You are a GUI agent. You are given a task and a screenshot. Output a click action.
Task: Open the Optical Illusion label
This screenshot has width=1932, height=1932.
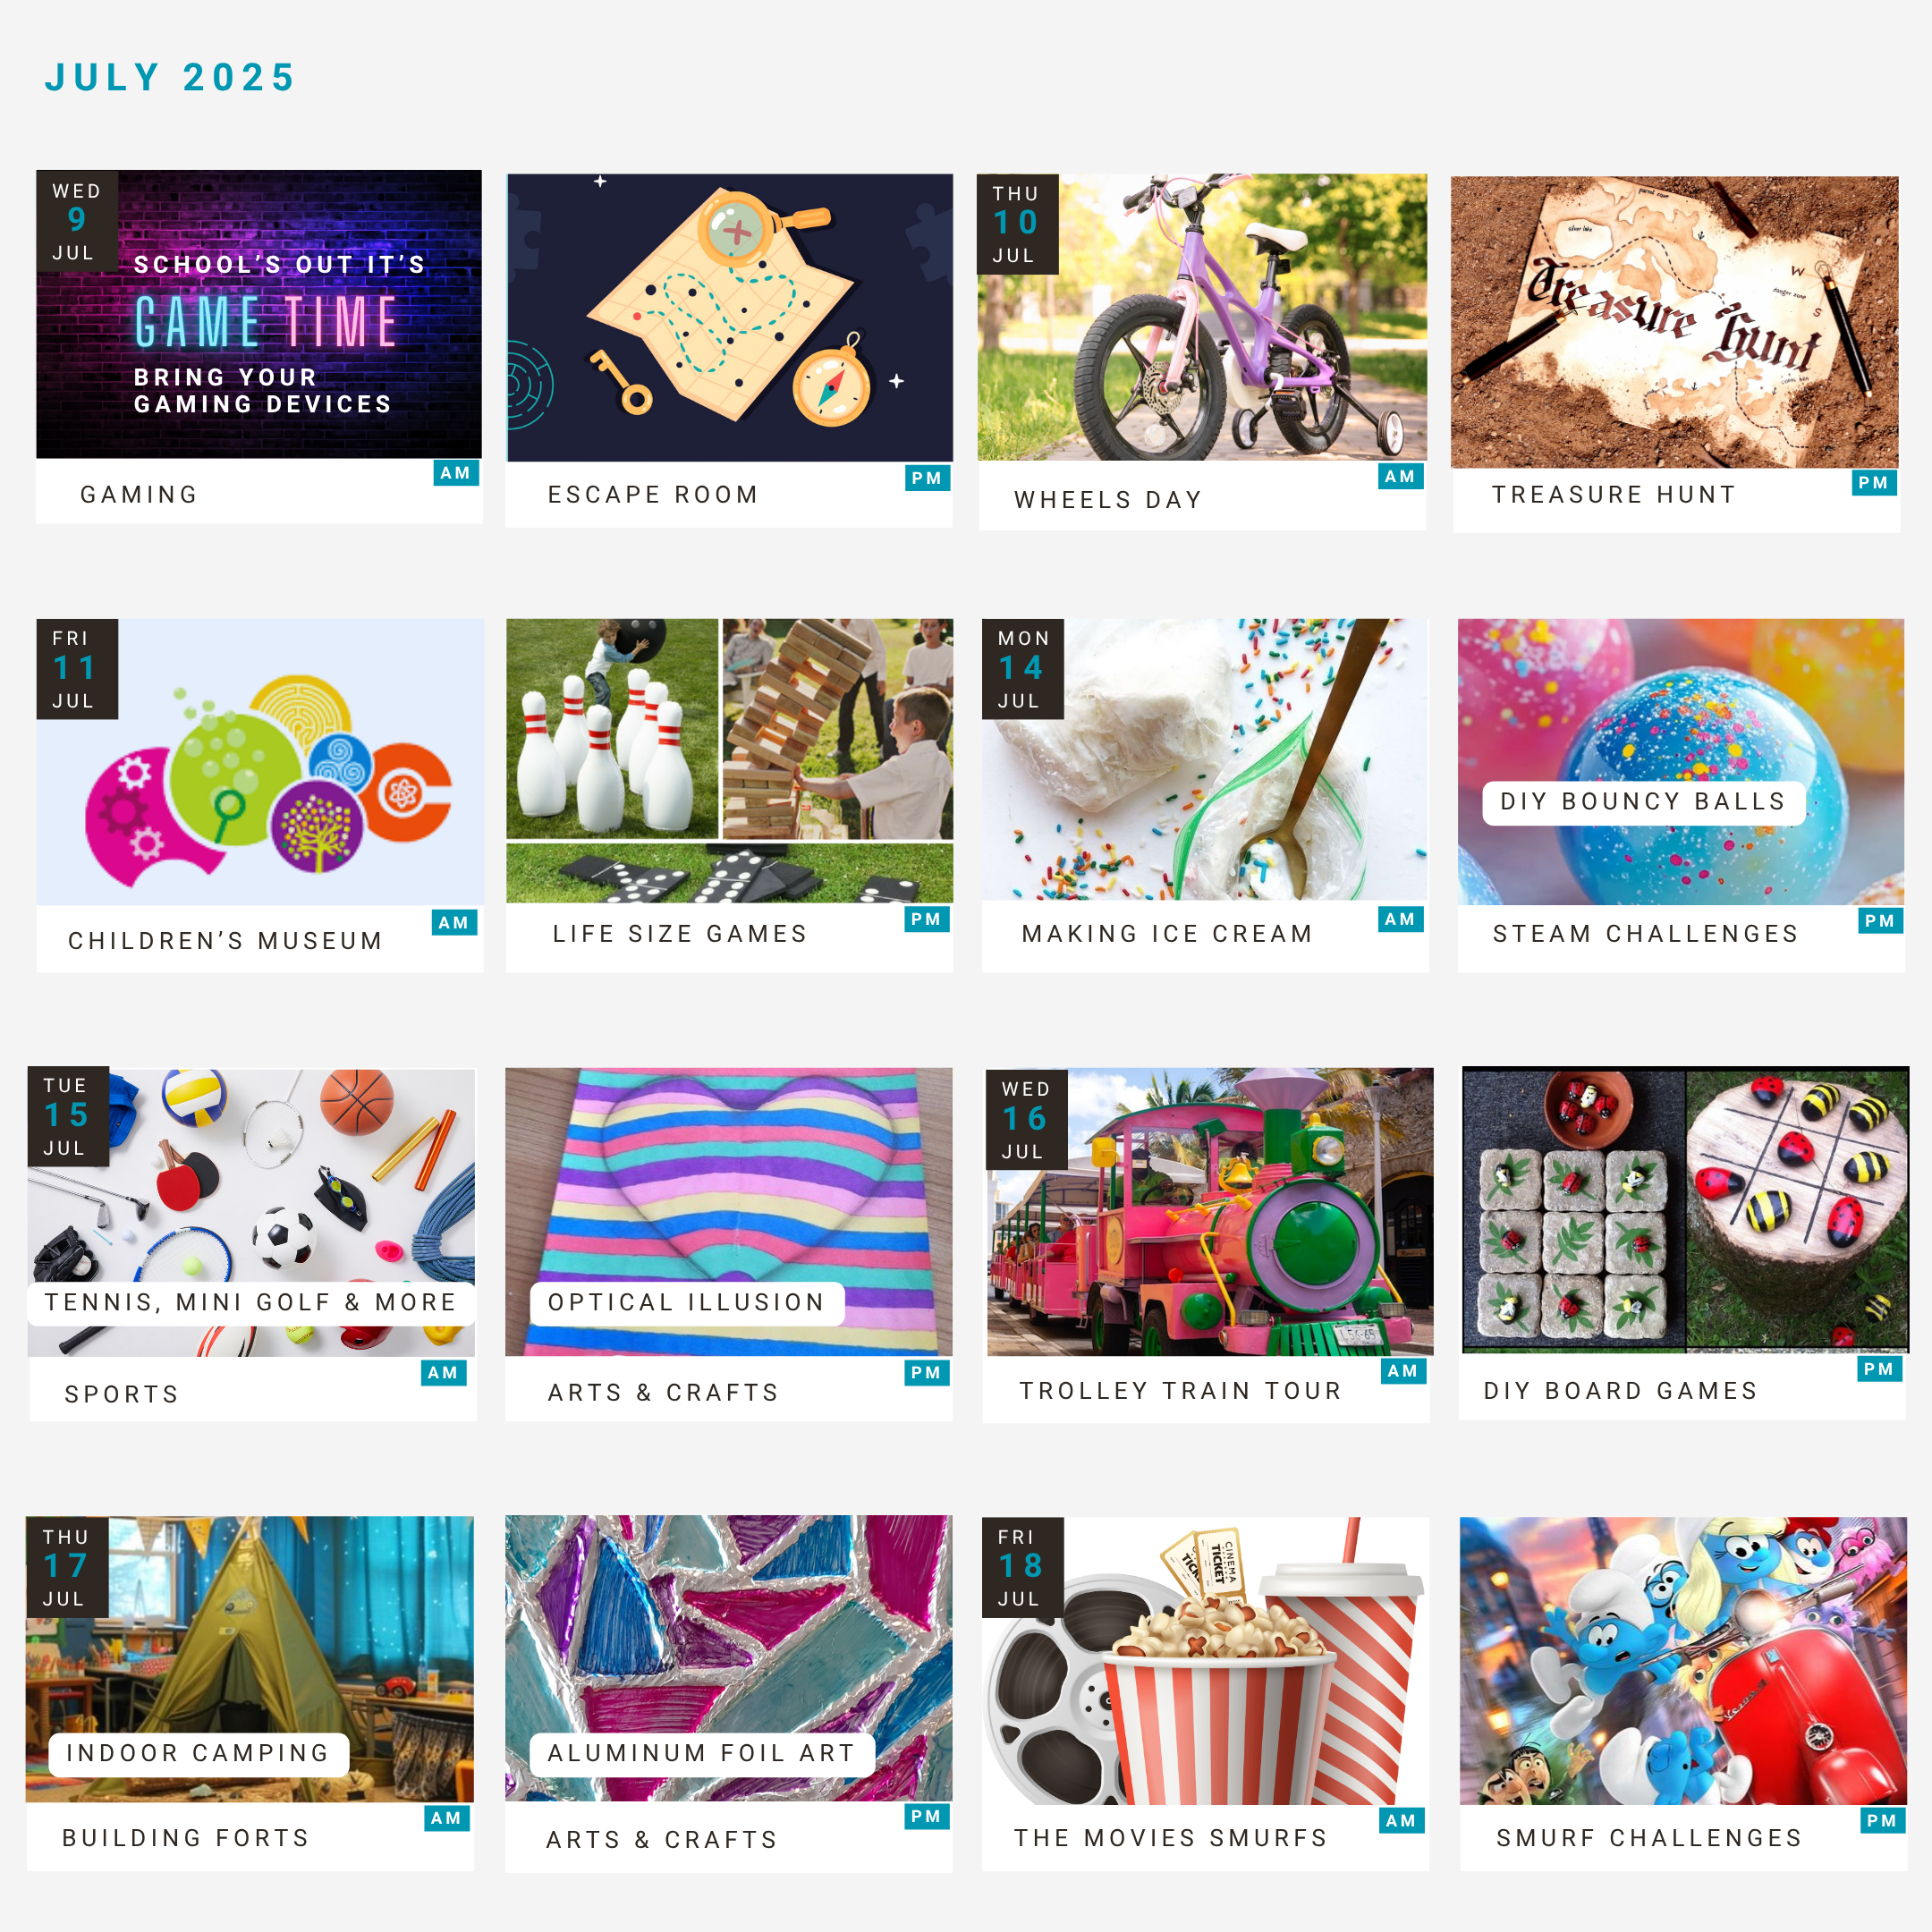click(x=687, y=1303)
